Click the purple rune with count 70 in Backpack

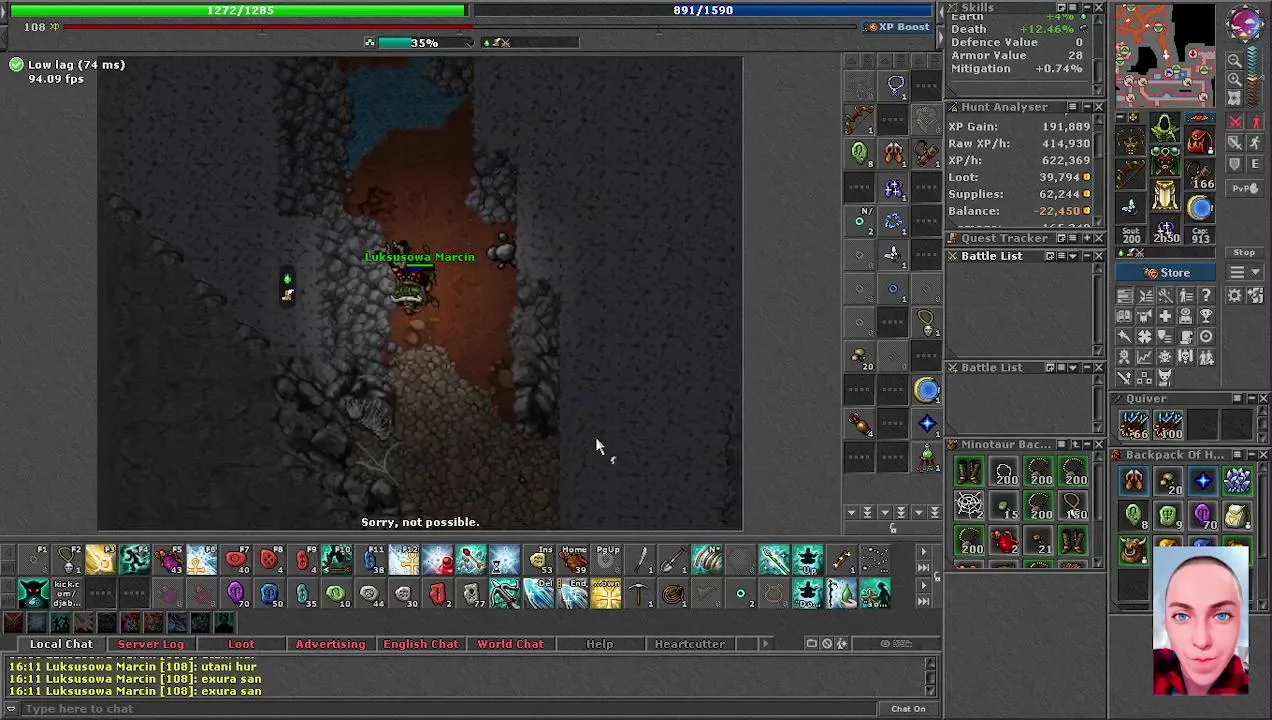click(1202, 516)
